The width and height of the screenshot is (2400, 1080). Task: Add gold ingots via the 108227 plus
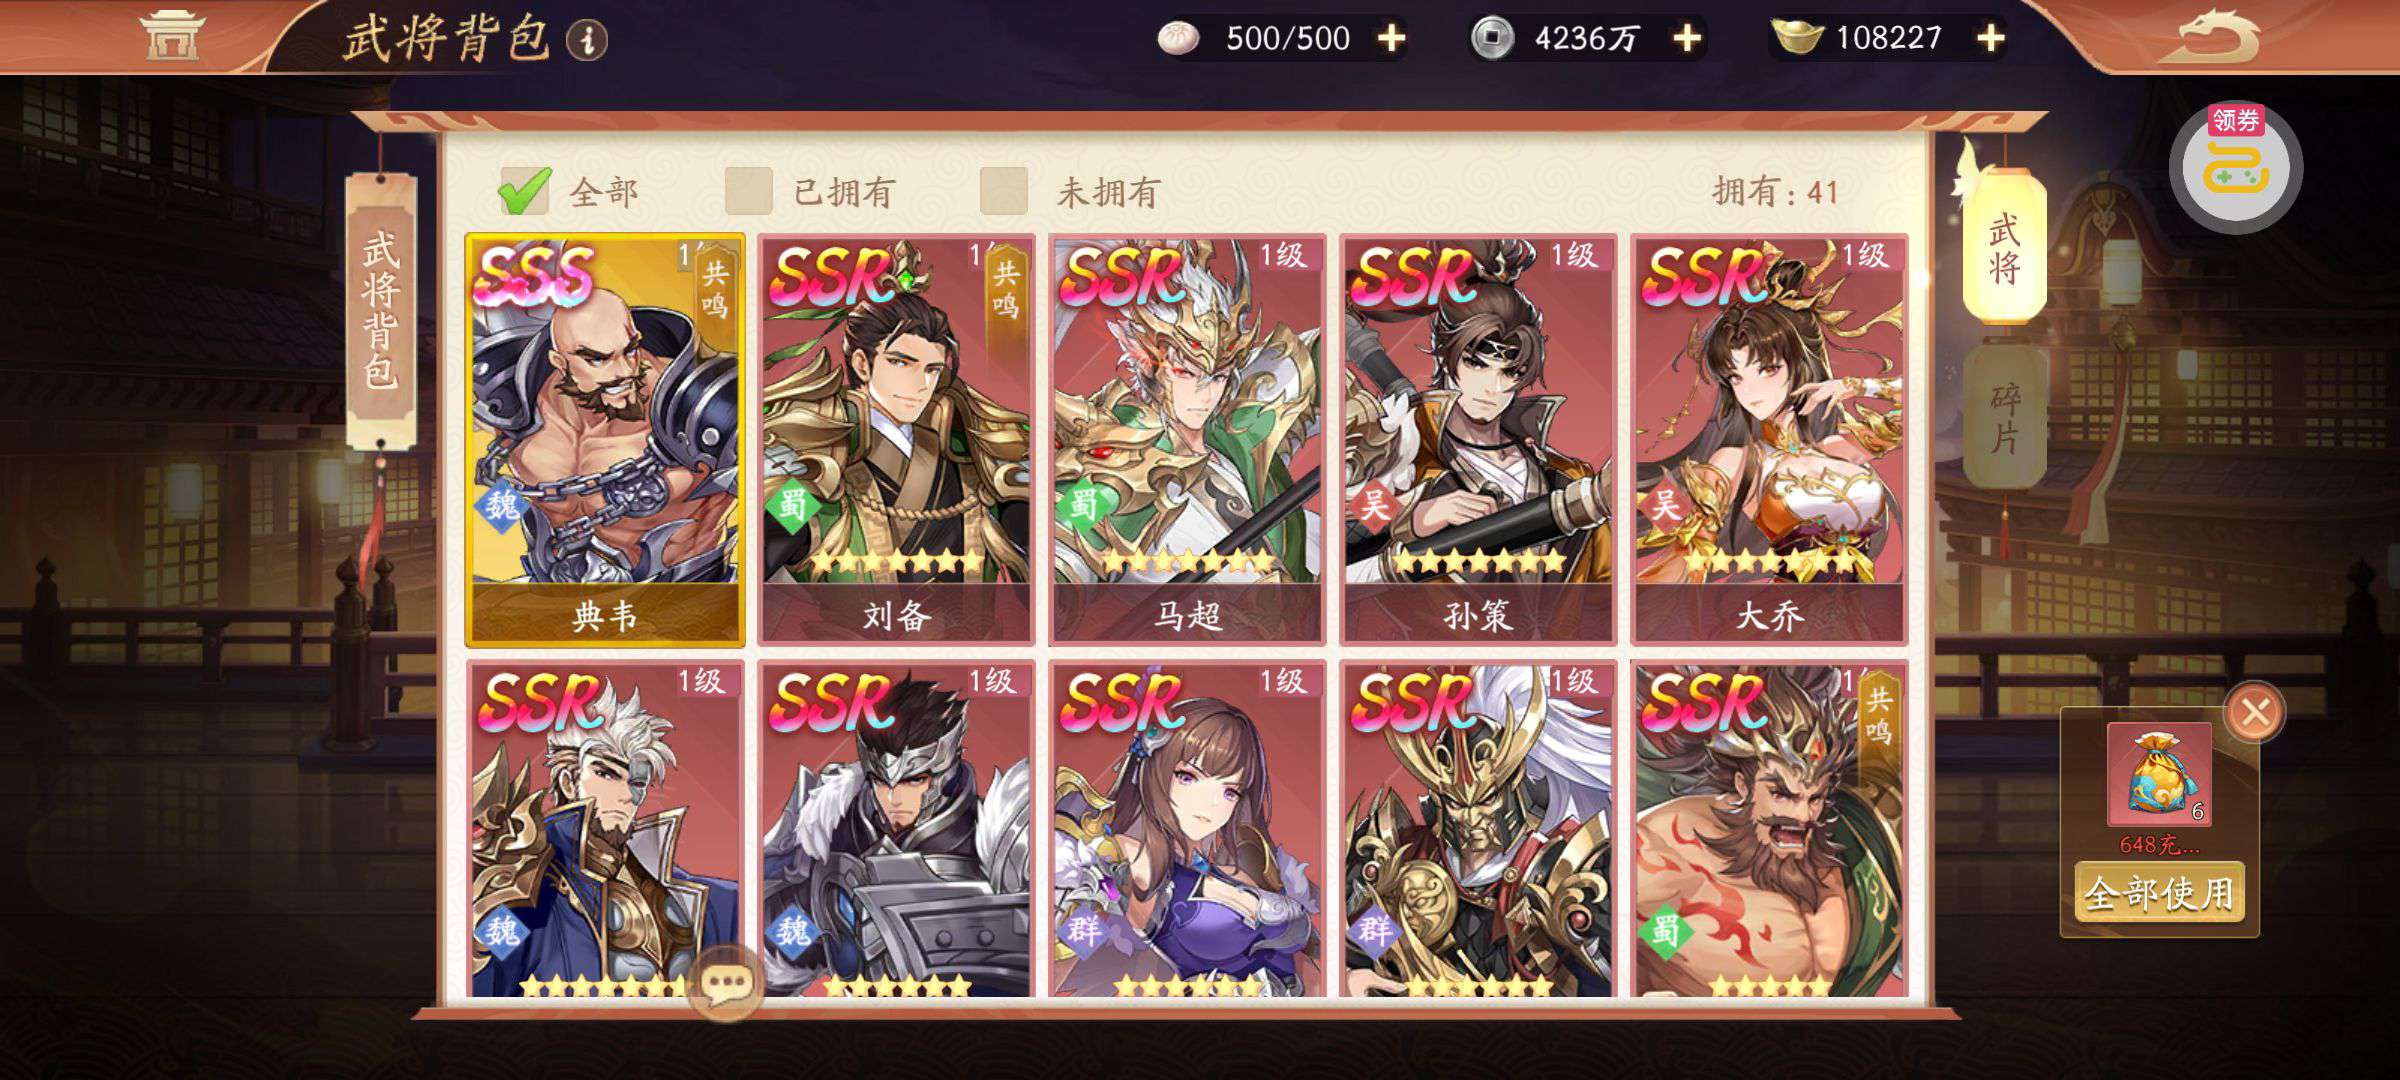tap(1990, 39)
